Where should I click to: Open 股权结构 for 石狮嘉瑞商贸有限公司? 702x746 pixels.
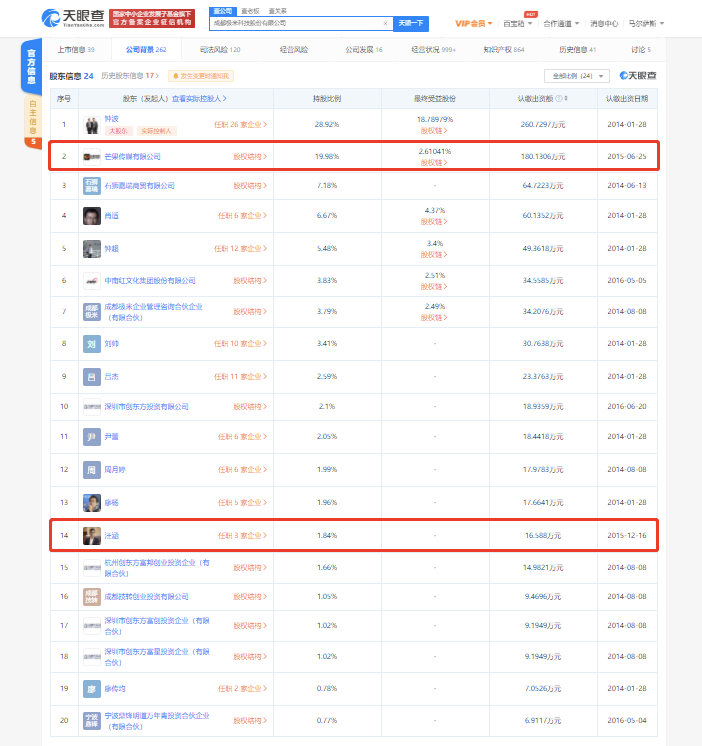(x=250, y=186)
